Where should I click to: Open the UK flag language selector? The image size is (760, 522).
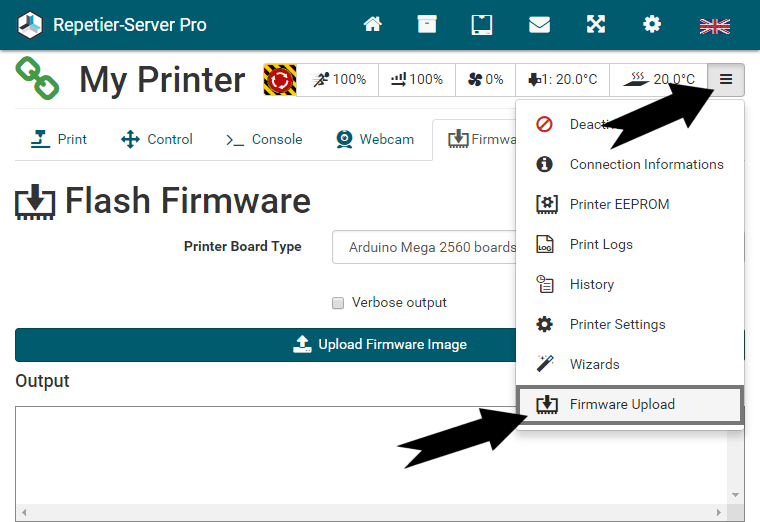(x=714, y=26)
